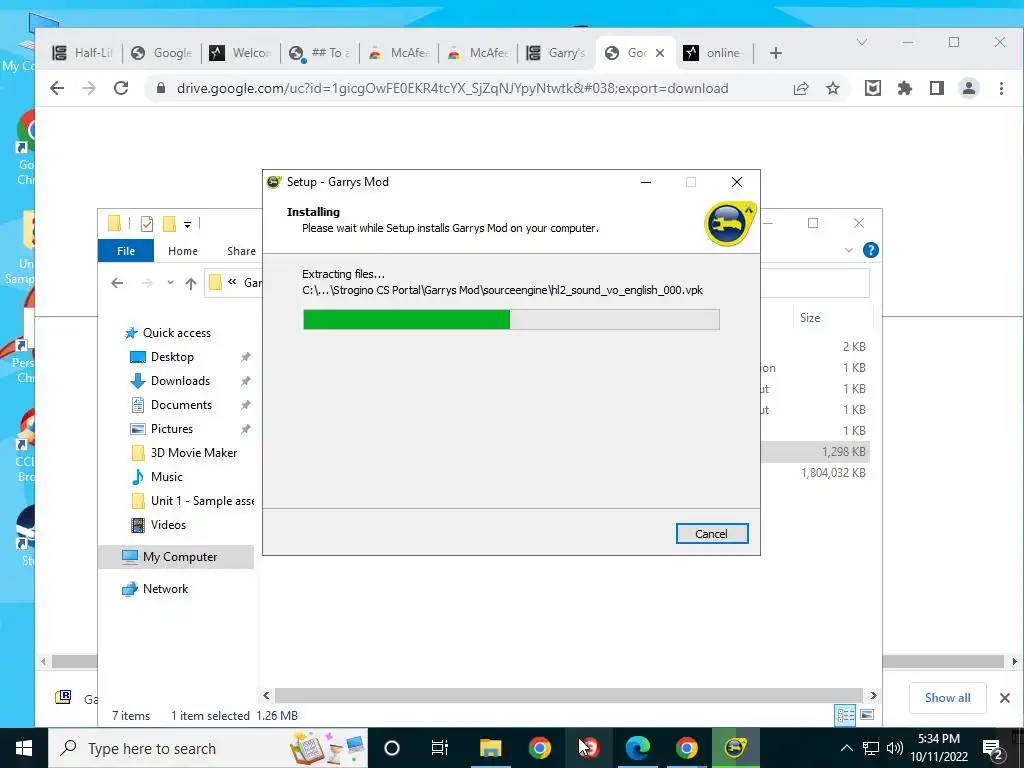Open Microsoft Edge from taskbar
Image resolution: width=1024 pixels, height=768 pixels.
tap(637, 748)
